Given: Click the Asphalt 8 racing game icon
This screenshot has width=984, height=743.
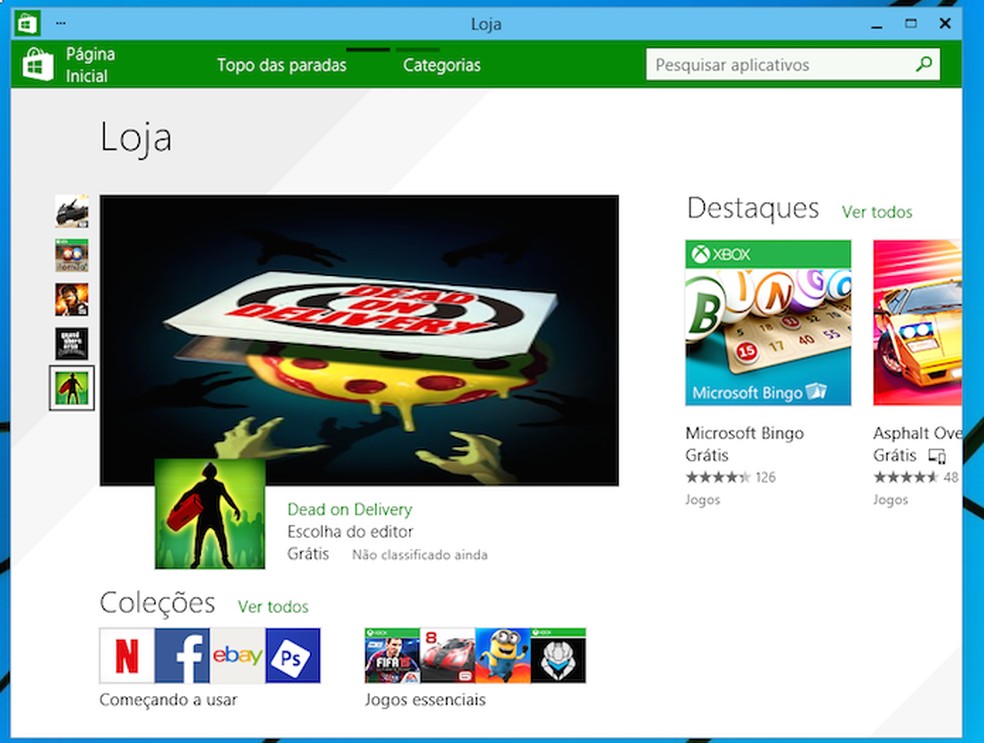Looking at the screenshot, I should tap(447, 655).
